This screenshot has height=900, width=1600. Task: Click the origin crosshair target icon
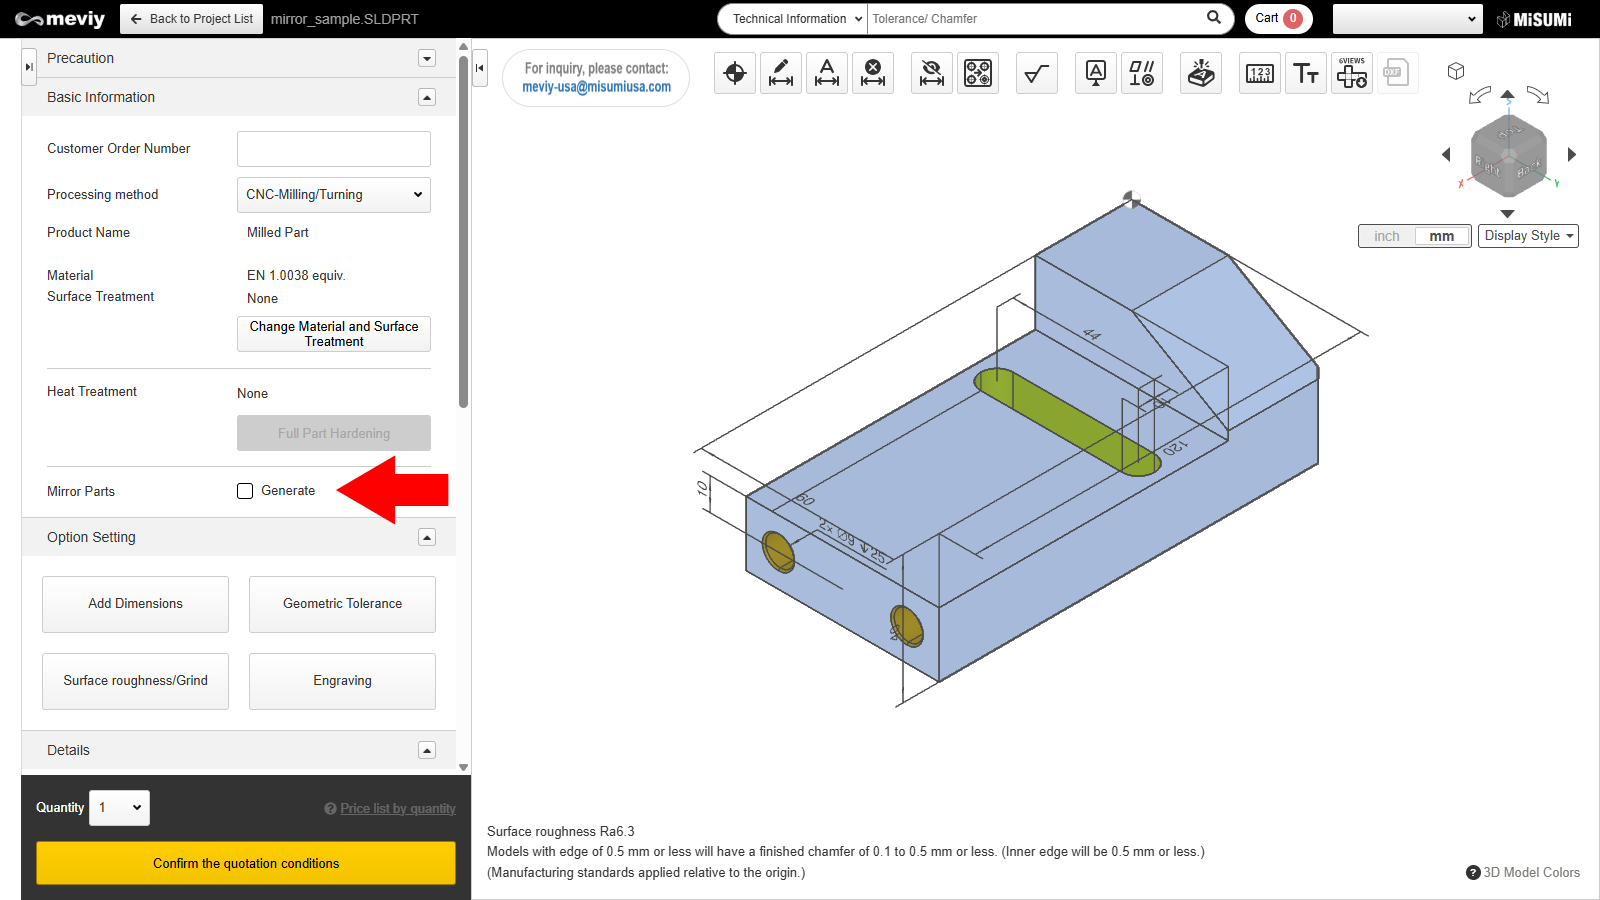click(735, 74)
